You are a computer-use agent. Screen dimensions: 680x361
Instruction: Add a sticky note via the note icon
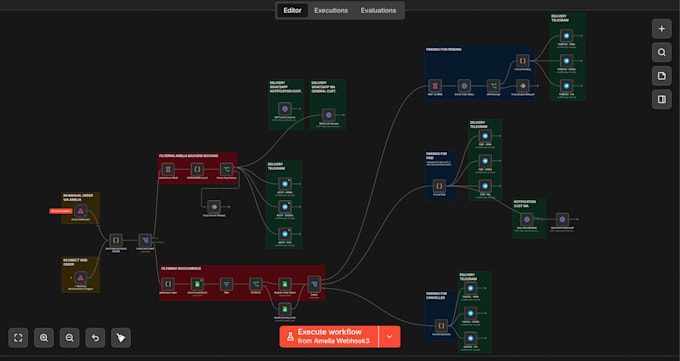pos(661,76)
